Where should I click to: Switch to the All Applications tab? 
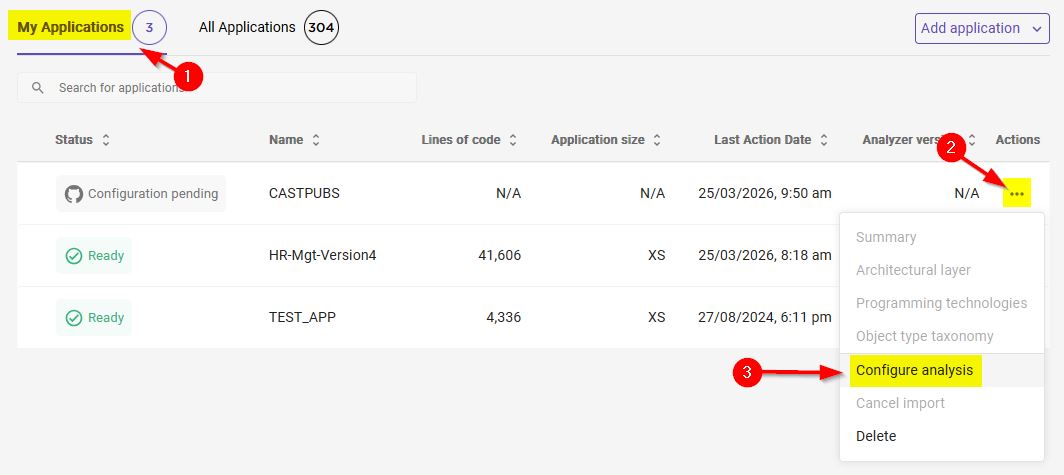click(247, 28)
